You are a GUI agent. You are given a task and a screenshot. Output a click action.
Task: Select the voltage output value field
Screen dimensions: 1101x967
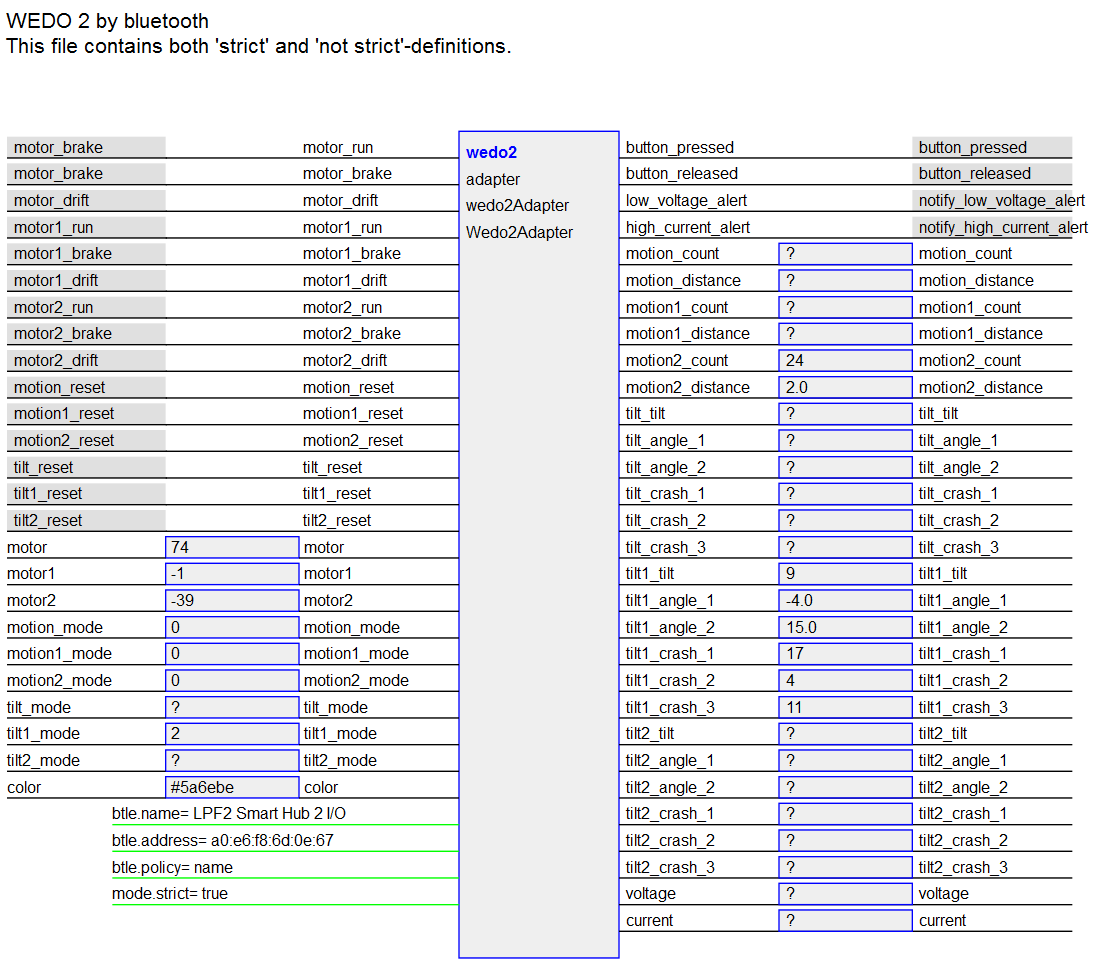point(845,894)
